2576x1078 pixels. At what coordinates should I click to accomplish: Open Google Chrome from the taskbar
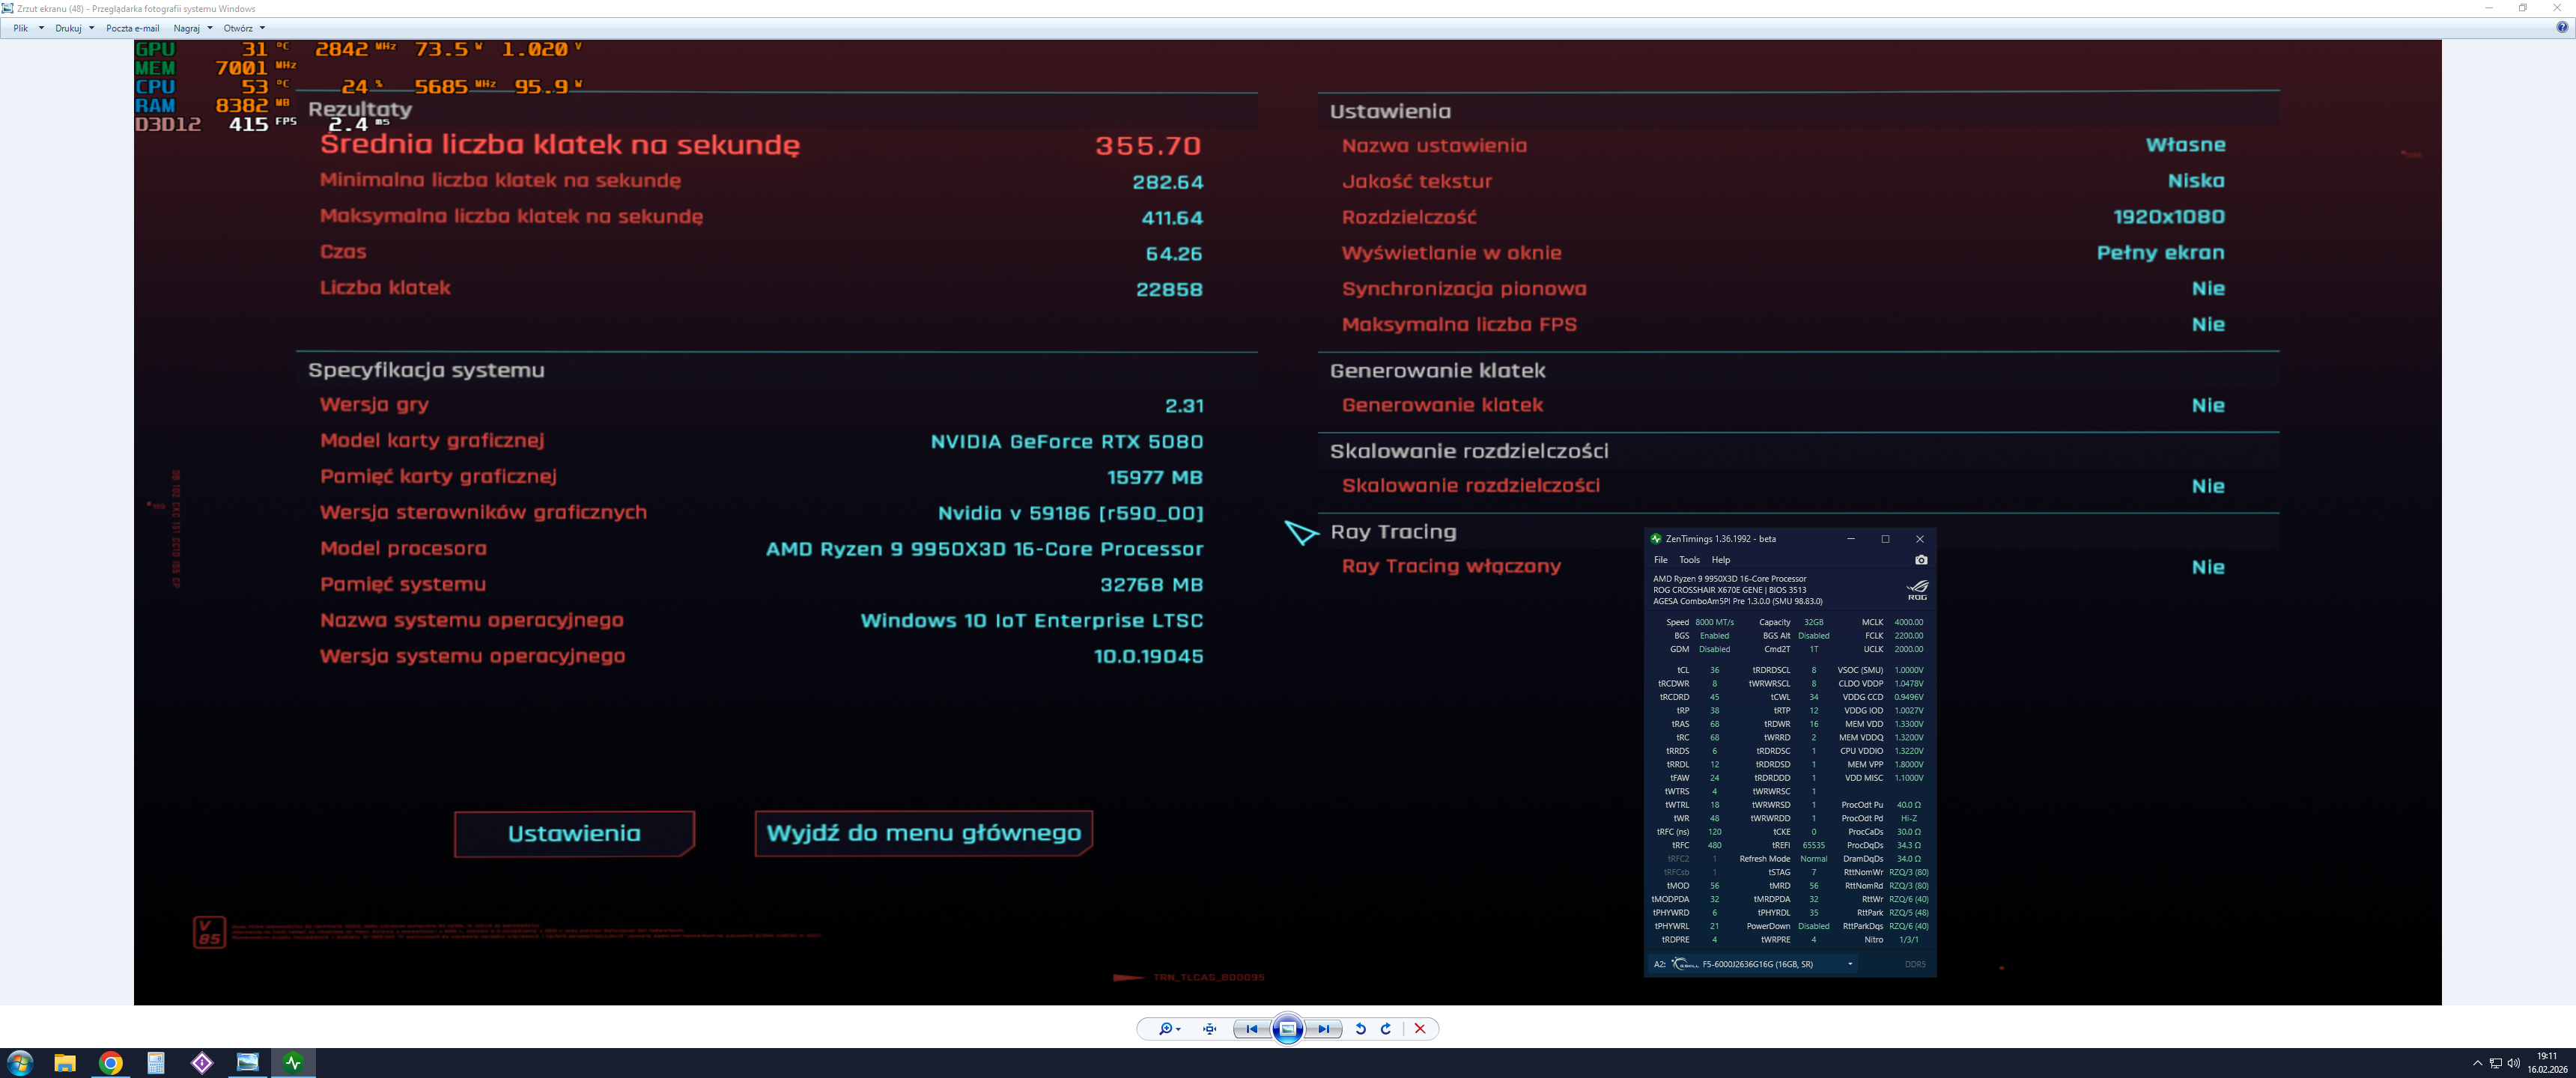[111, 1062]
